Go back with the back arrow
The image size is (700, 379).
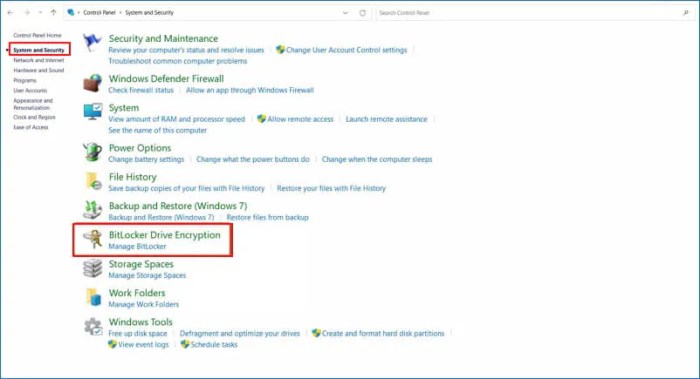tap(10, 12)
